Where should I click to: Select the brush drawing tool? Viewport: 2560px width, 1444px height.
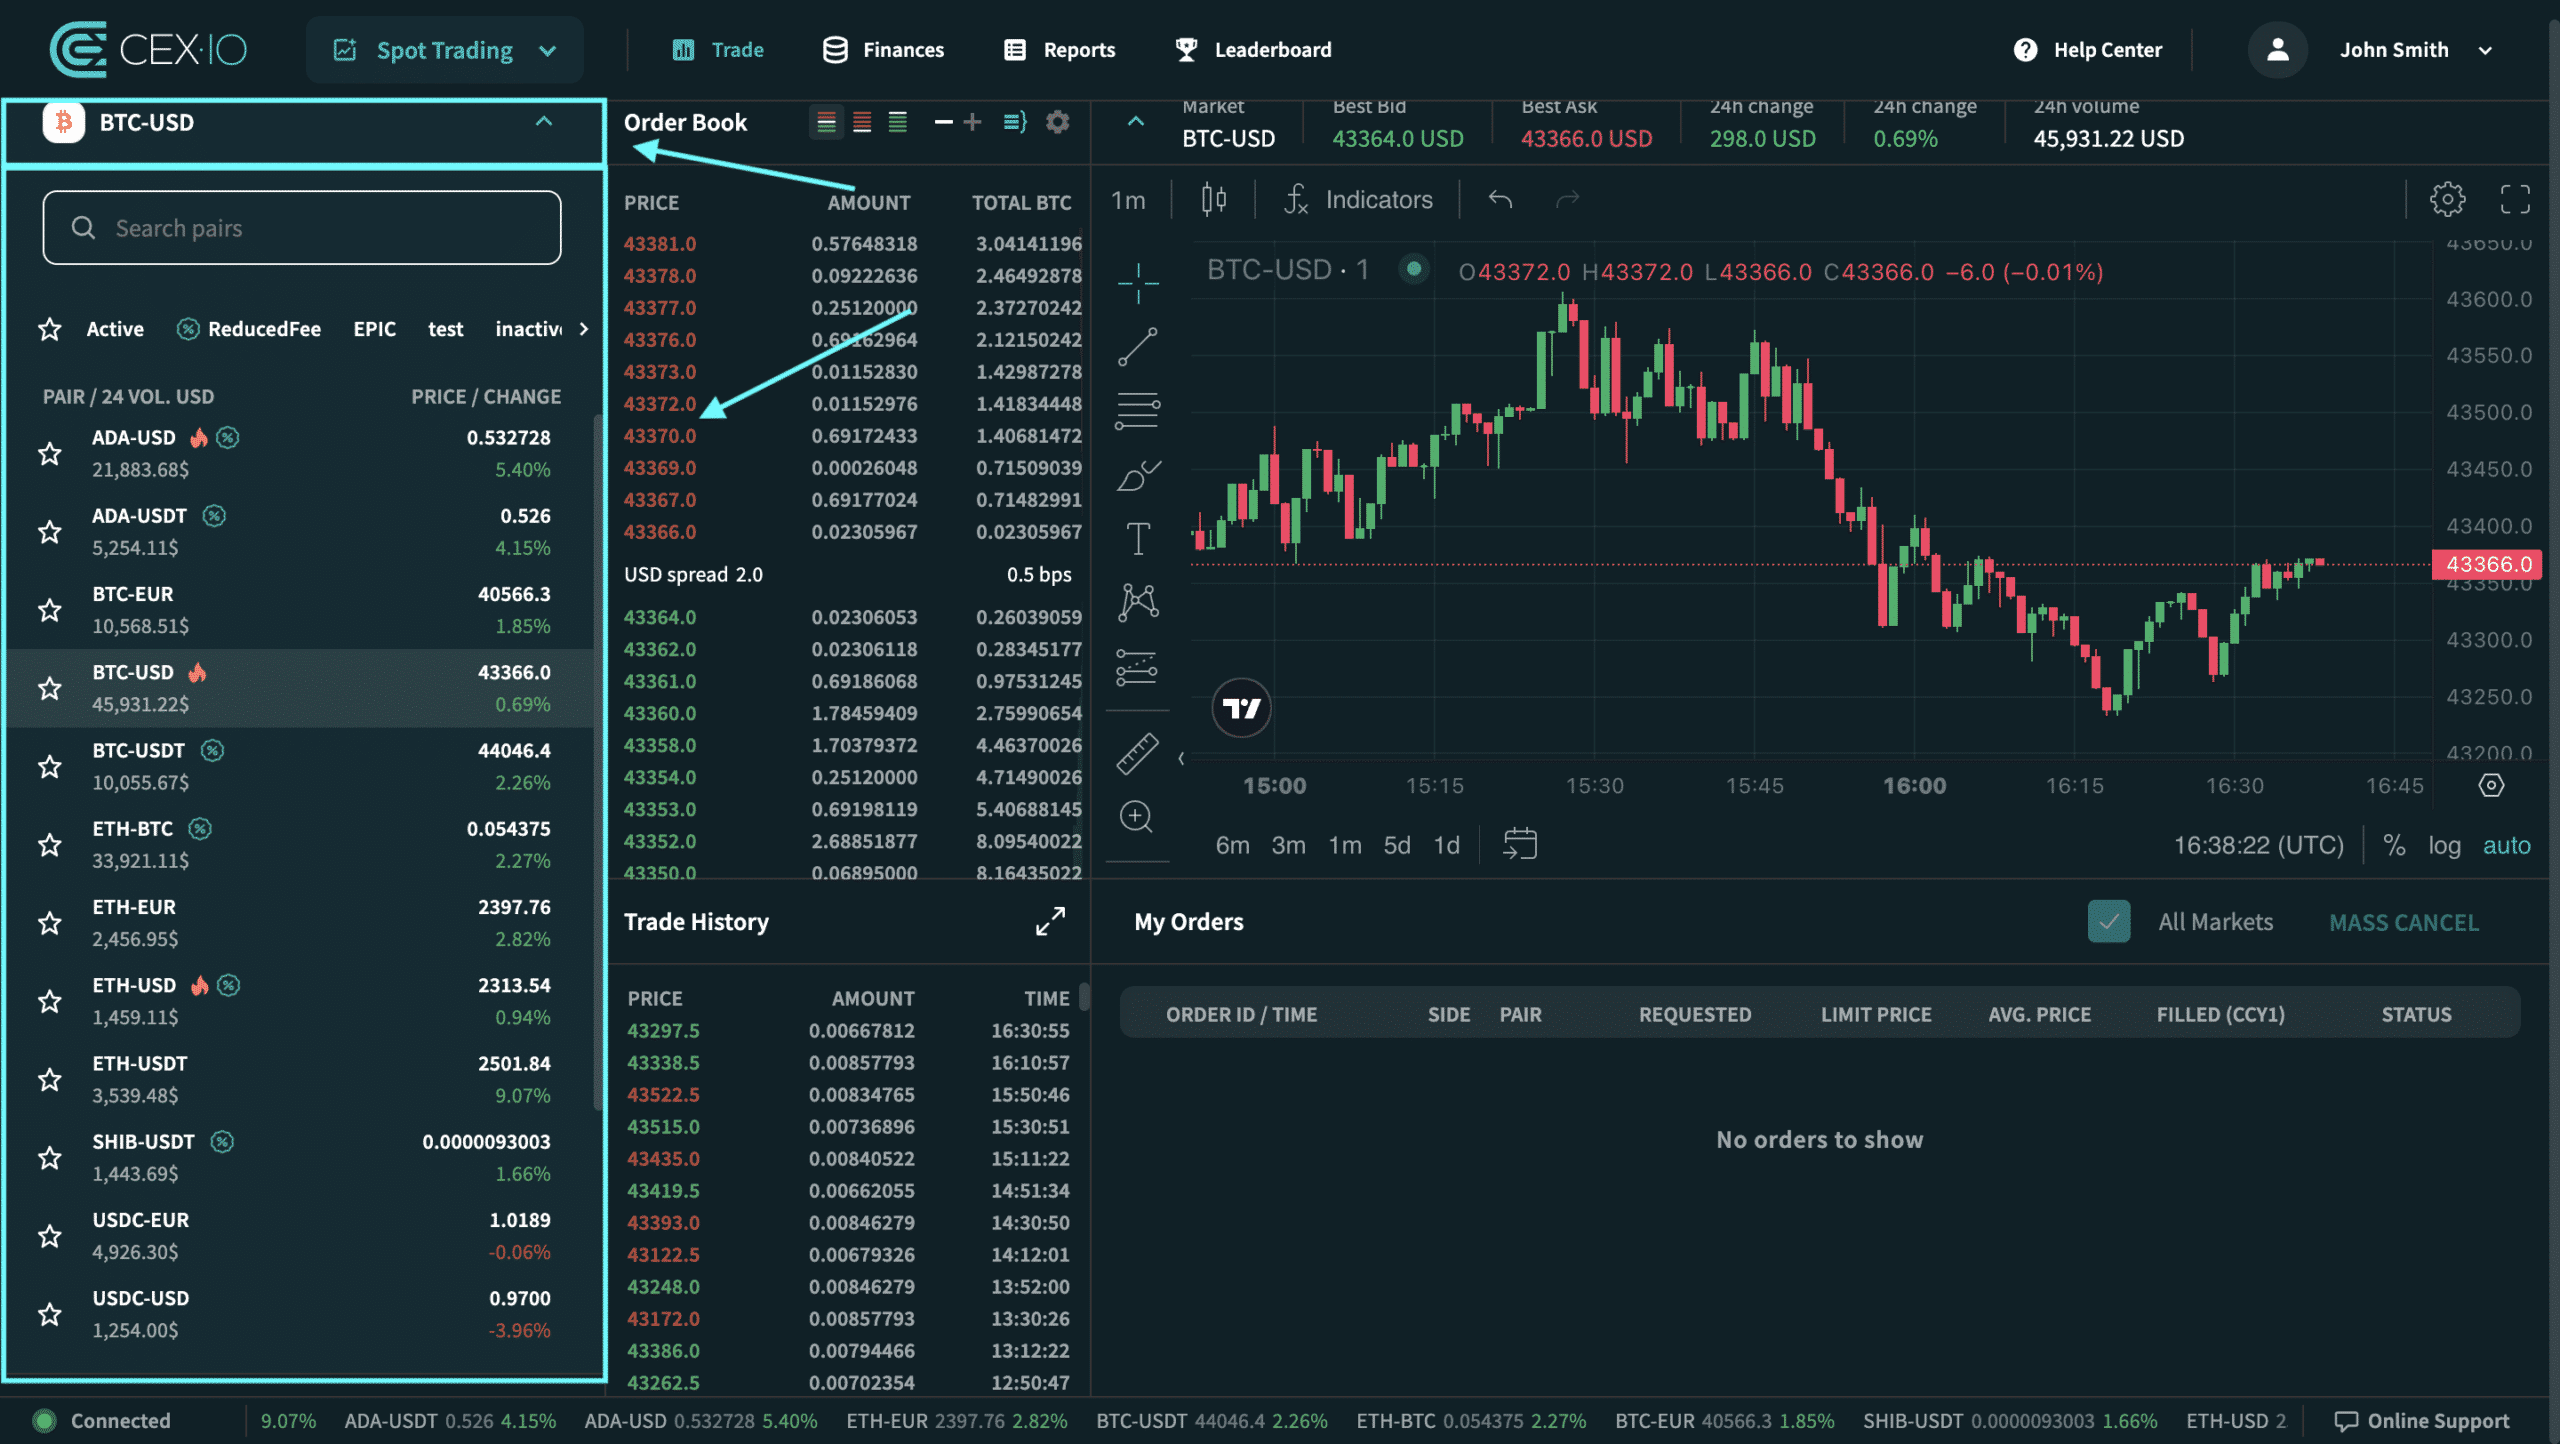pos(1138,475)
